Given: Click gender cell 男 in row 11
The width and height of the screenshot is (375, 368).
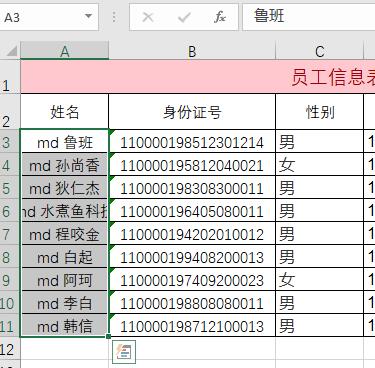Looking at the screenshot, I should [x=320, y=325].
